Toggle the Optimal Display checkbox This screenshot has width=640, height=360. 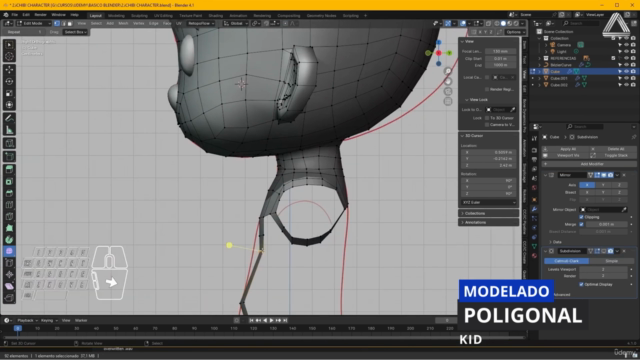[x=581, y=284]
